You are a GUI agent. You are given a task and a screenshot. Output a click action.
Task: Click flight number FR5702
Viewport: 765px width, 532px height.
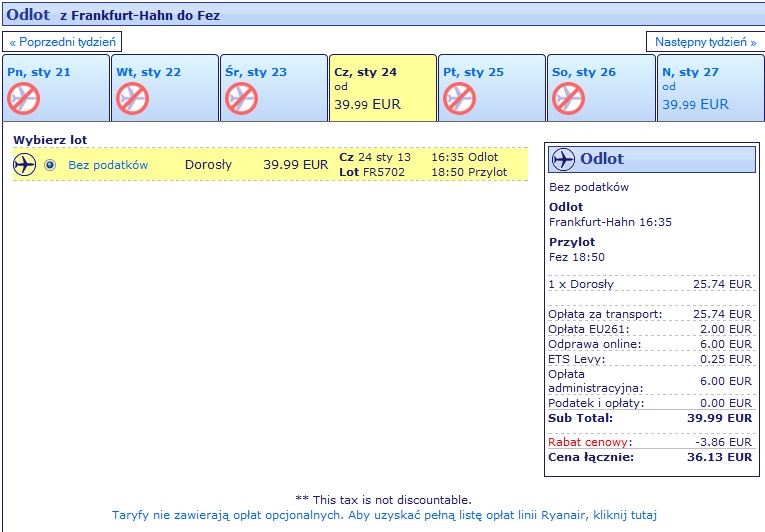384,172
